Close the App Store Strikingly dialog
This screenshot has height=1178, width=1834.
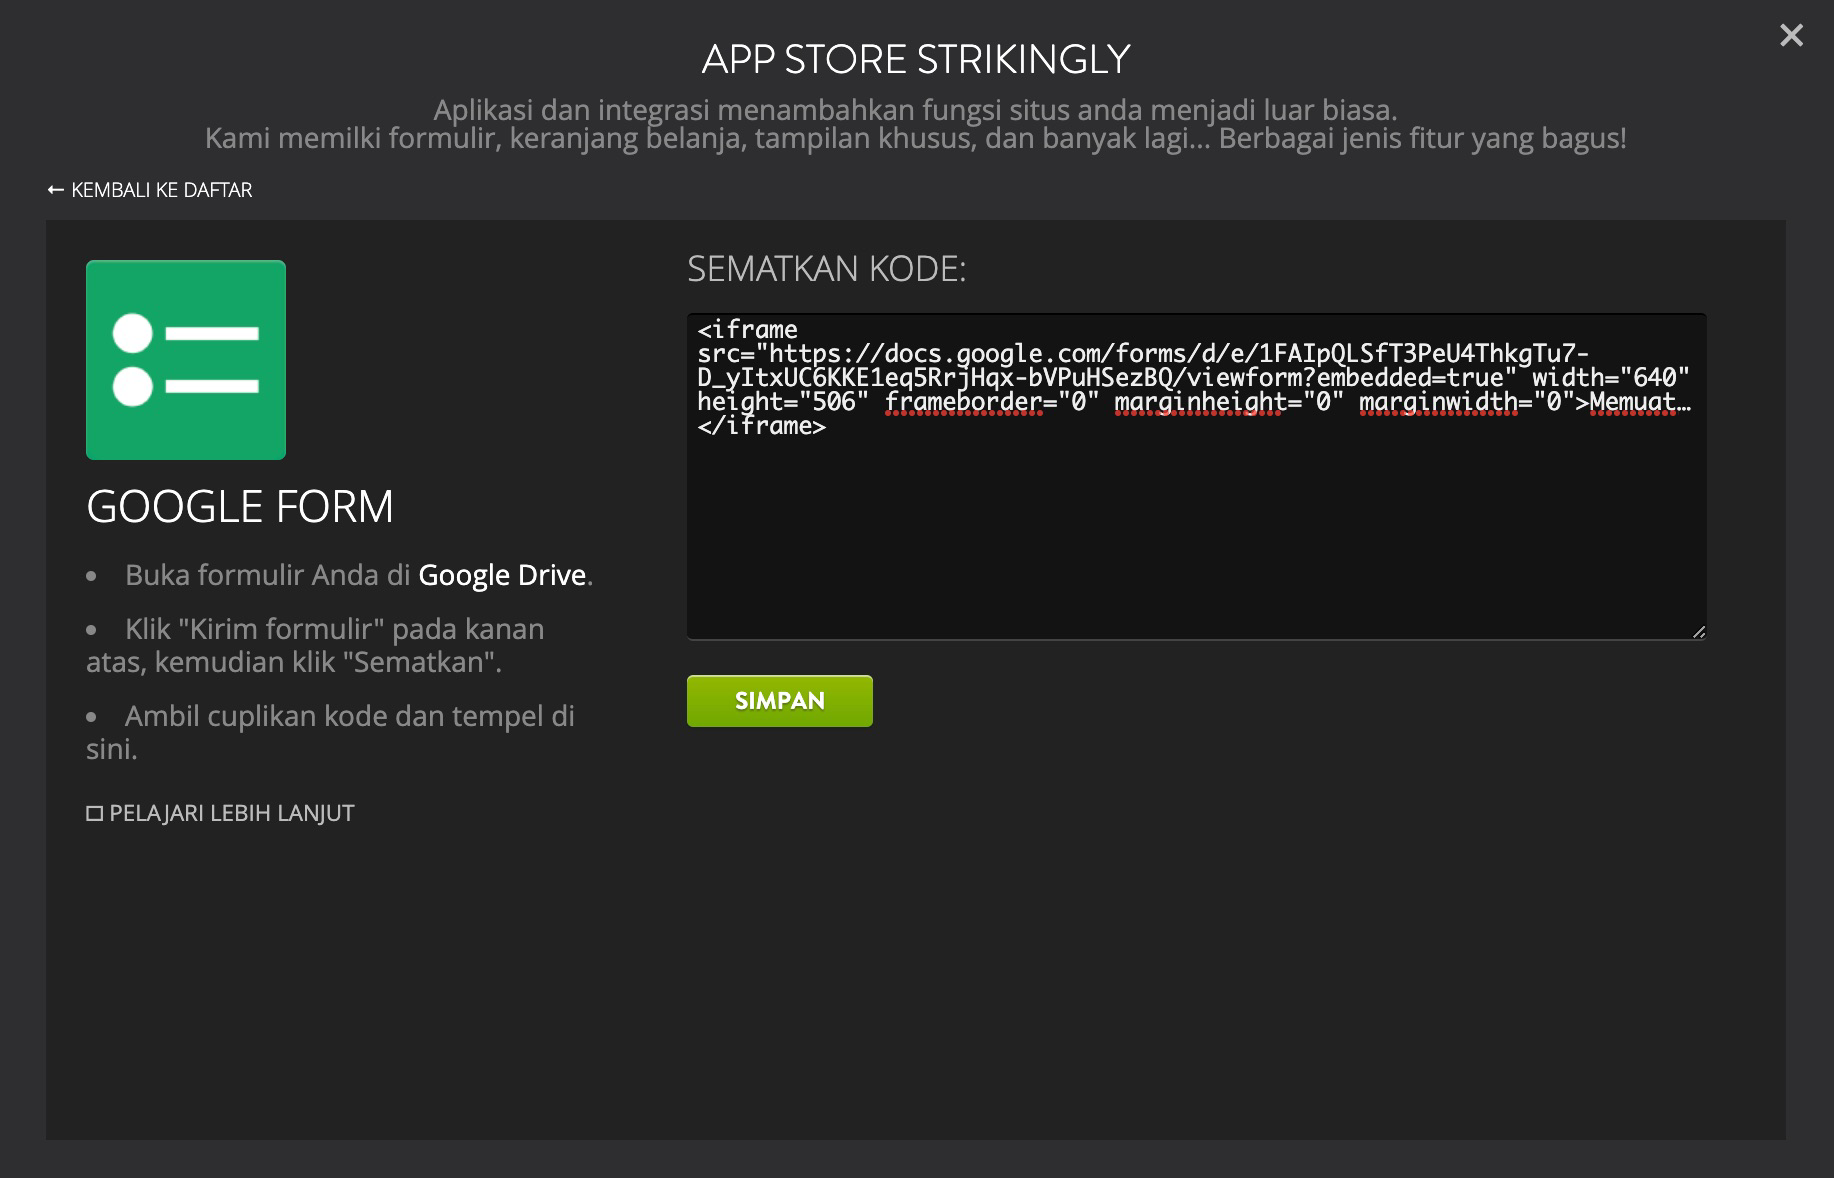1791,36
